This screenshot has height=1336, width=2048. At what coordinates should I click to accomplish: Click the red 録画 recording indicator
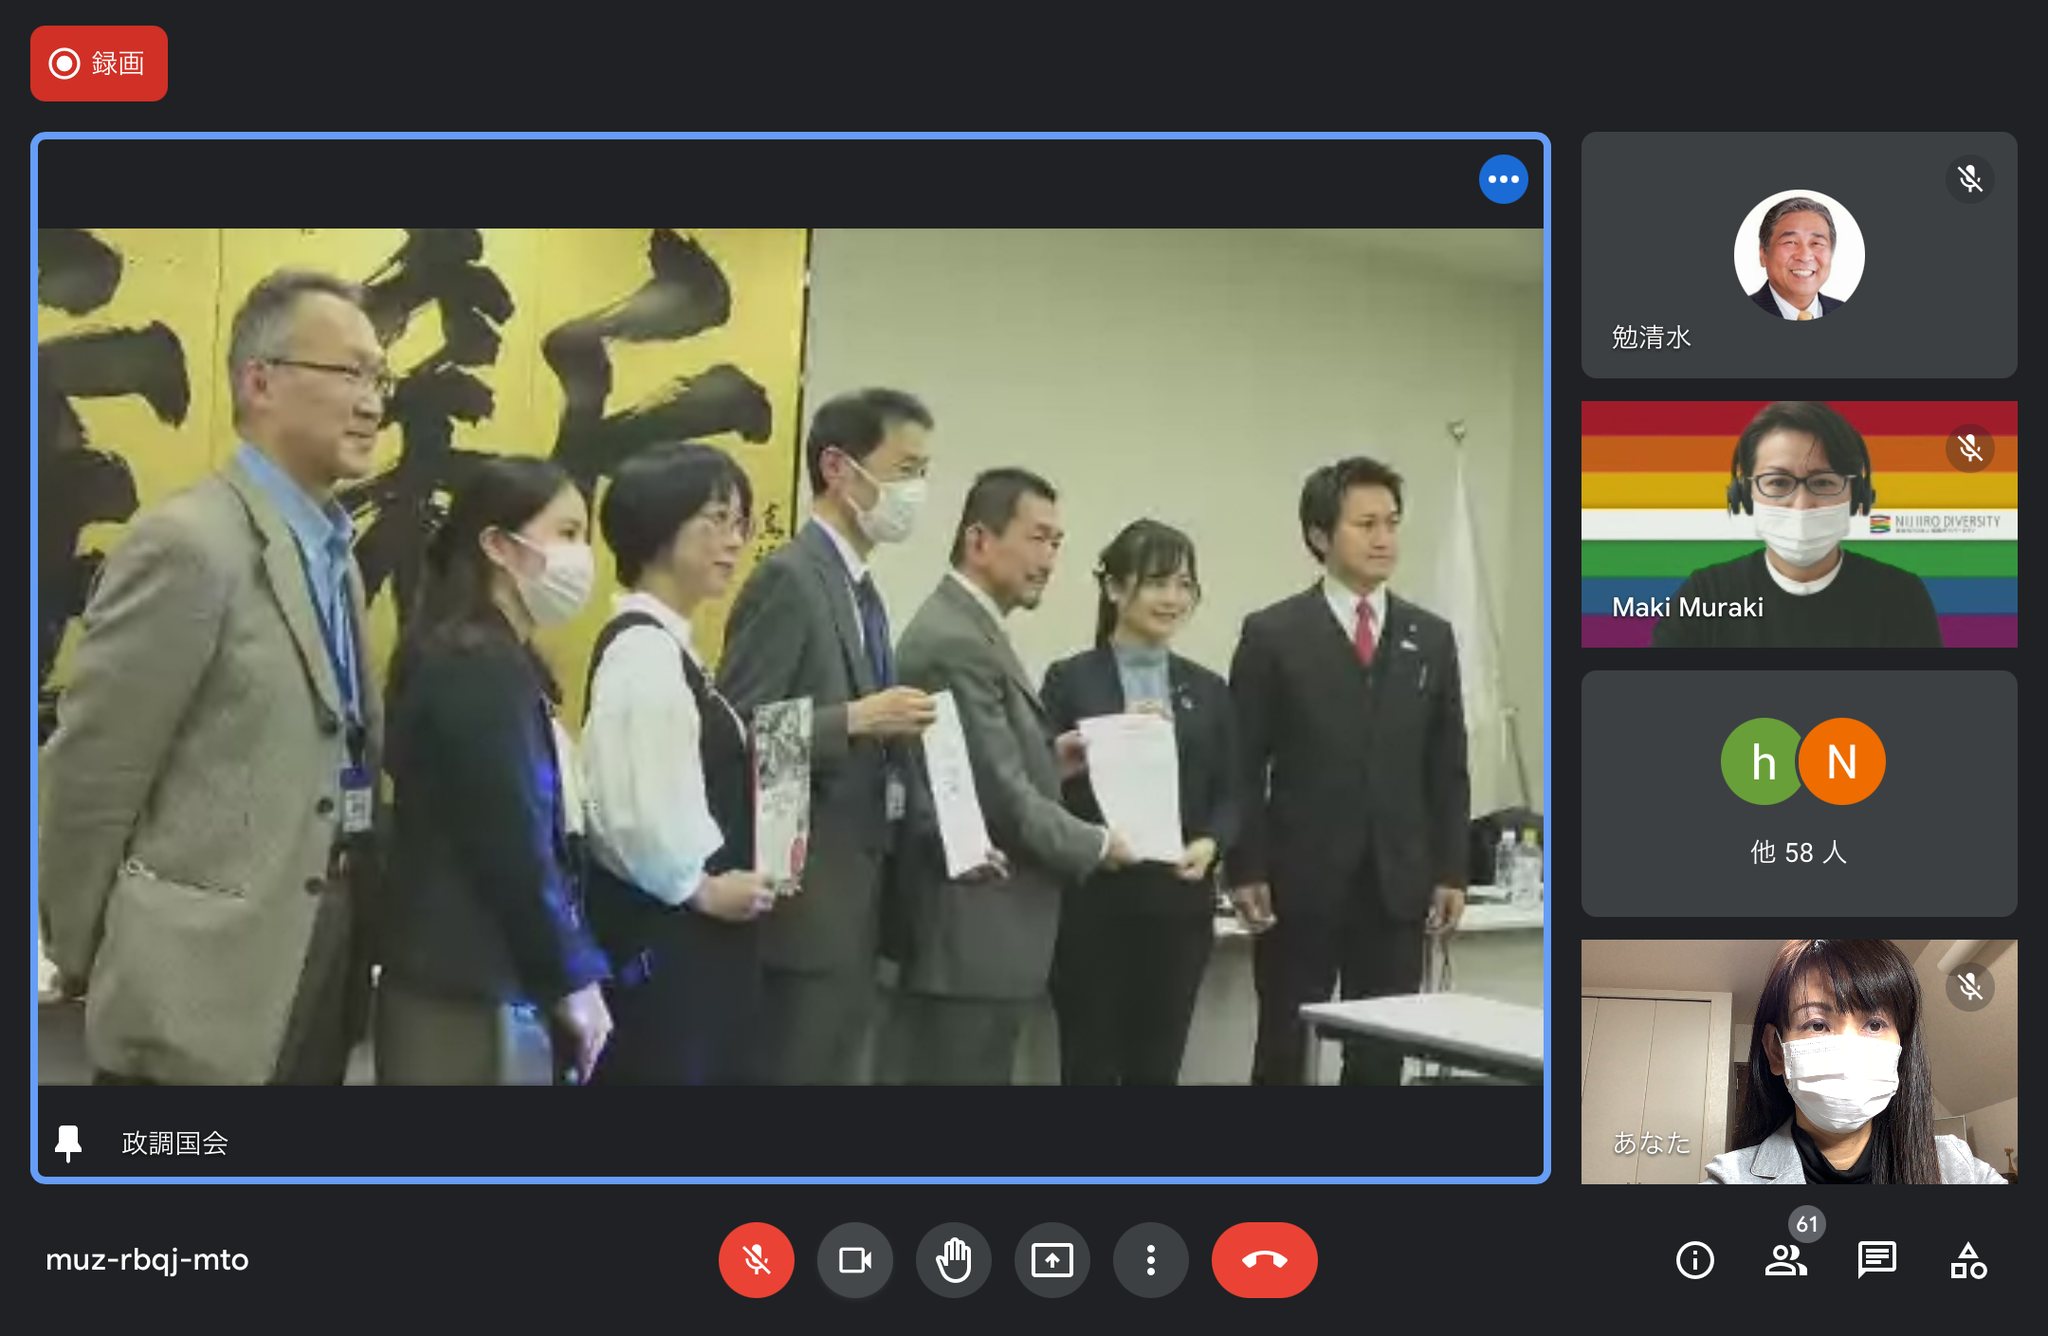pyautogui.click(x=99, y=64)
